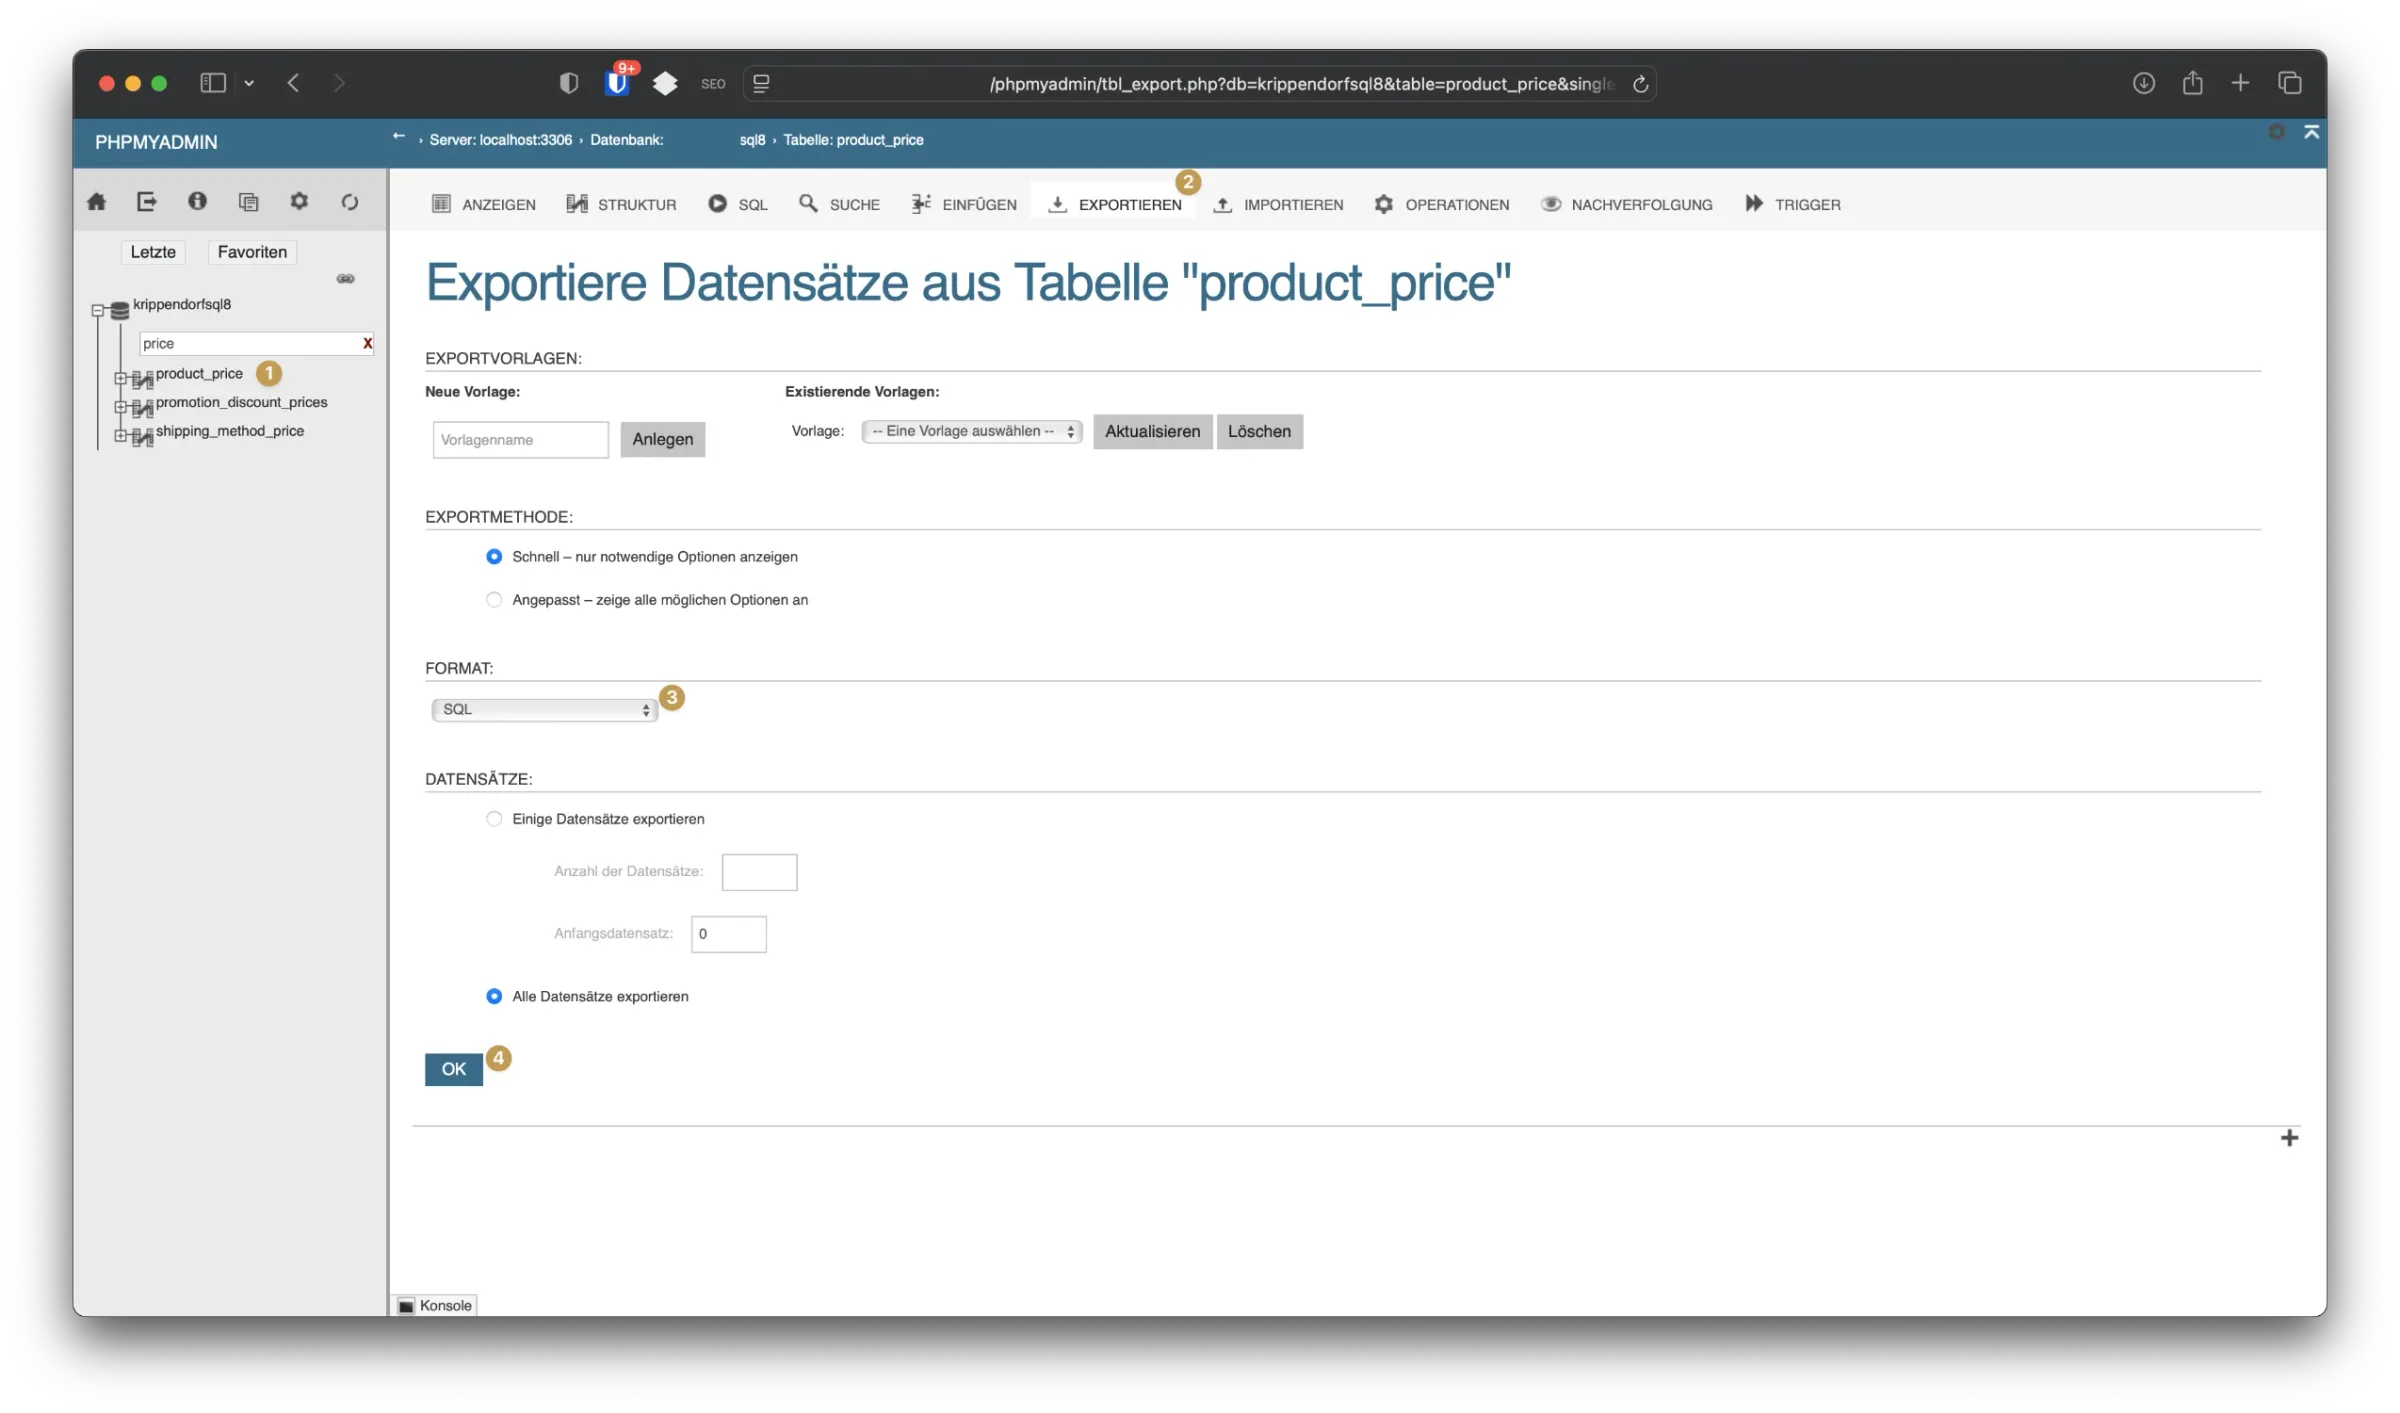Switch to the Struktur tab

click(622, 205)
